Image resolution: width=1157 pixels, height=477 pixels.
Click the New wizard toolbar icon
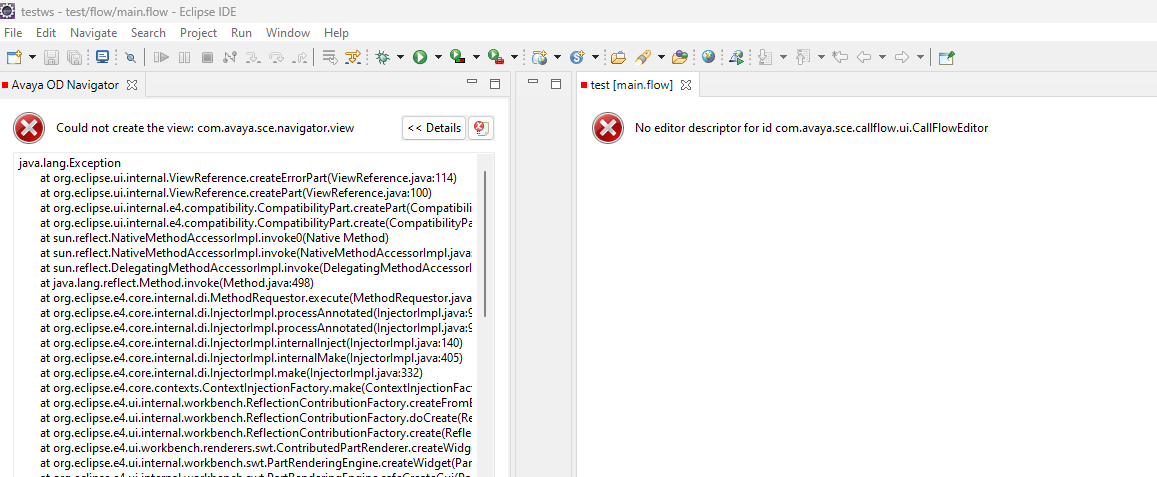click(13, 57)
